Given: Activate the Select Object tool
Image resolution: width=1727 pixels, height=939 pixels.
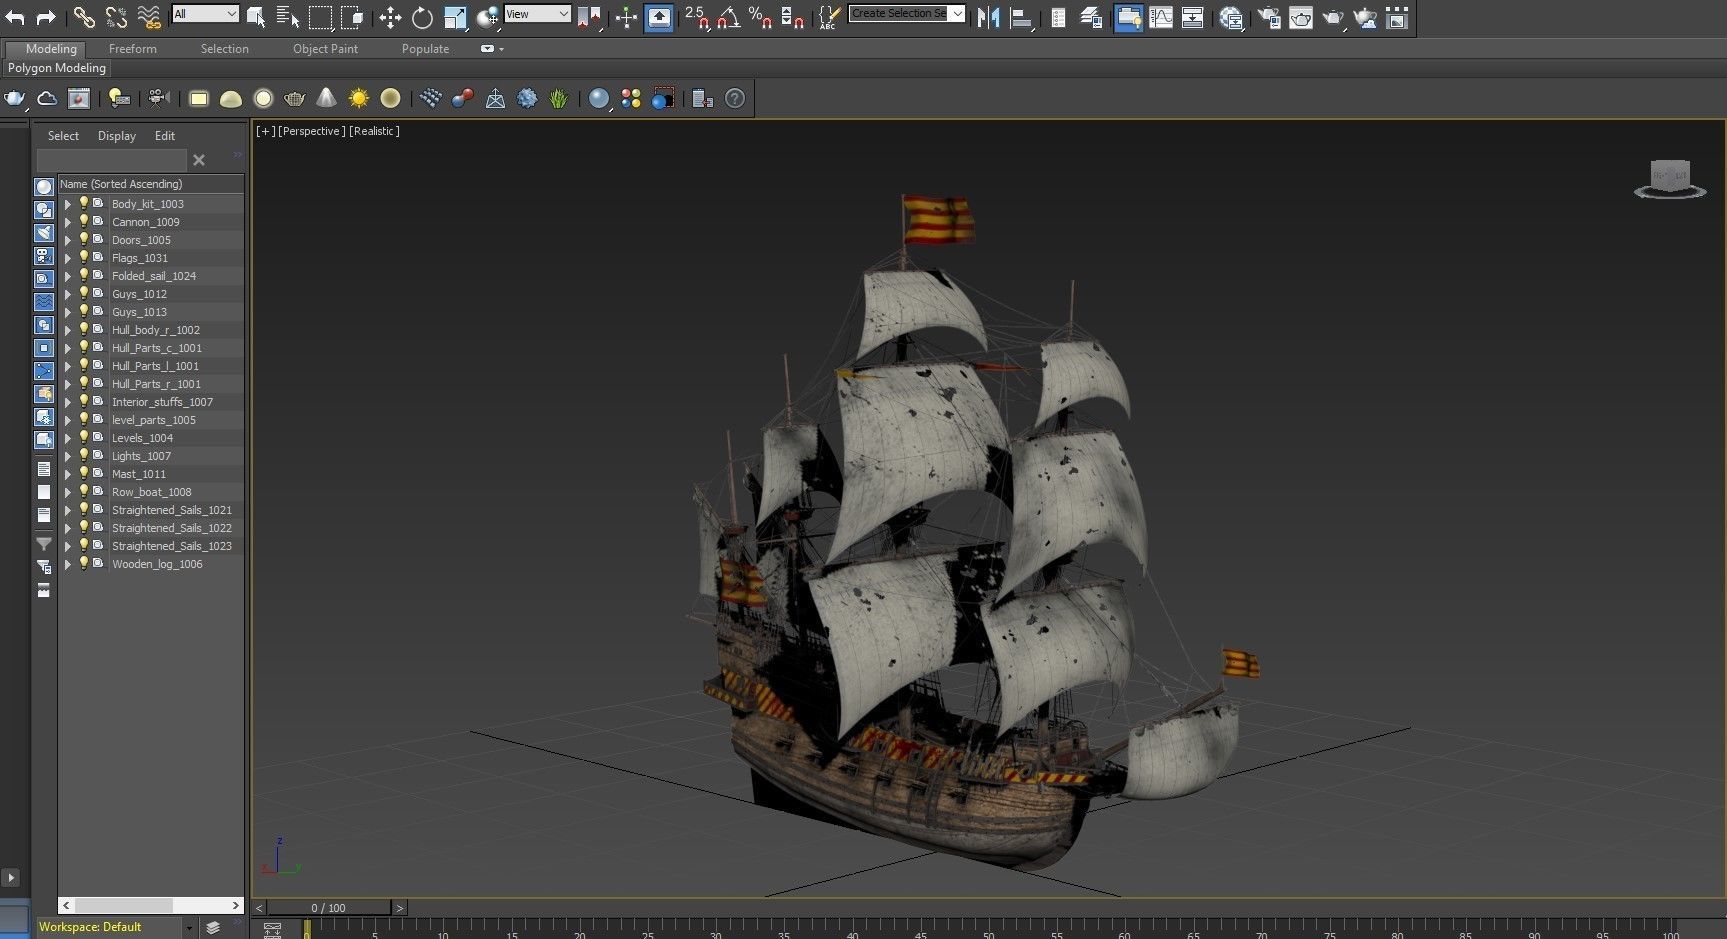Looking at the screenshot, I should pyautogui.click(x=256, y=17).
